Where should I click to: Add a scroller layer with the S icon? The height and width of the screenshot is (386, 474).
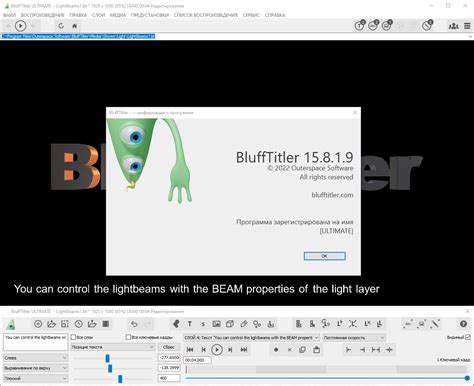click(x=203, y=324)
